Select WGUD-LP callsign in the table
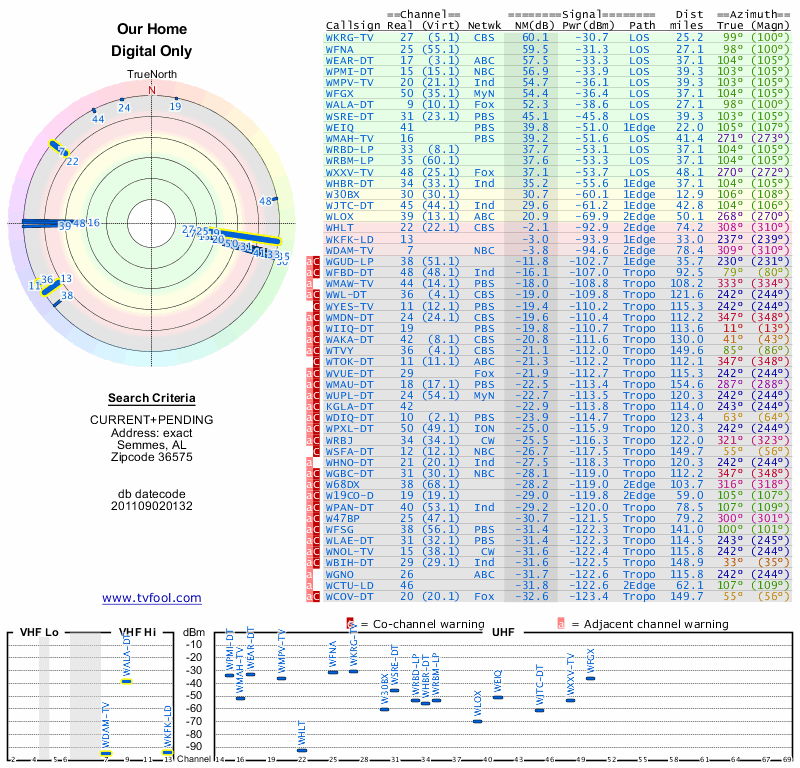Screen dimensions: 800x768 coord(349,262)
